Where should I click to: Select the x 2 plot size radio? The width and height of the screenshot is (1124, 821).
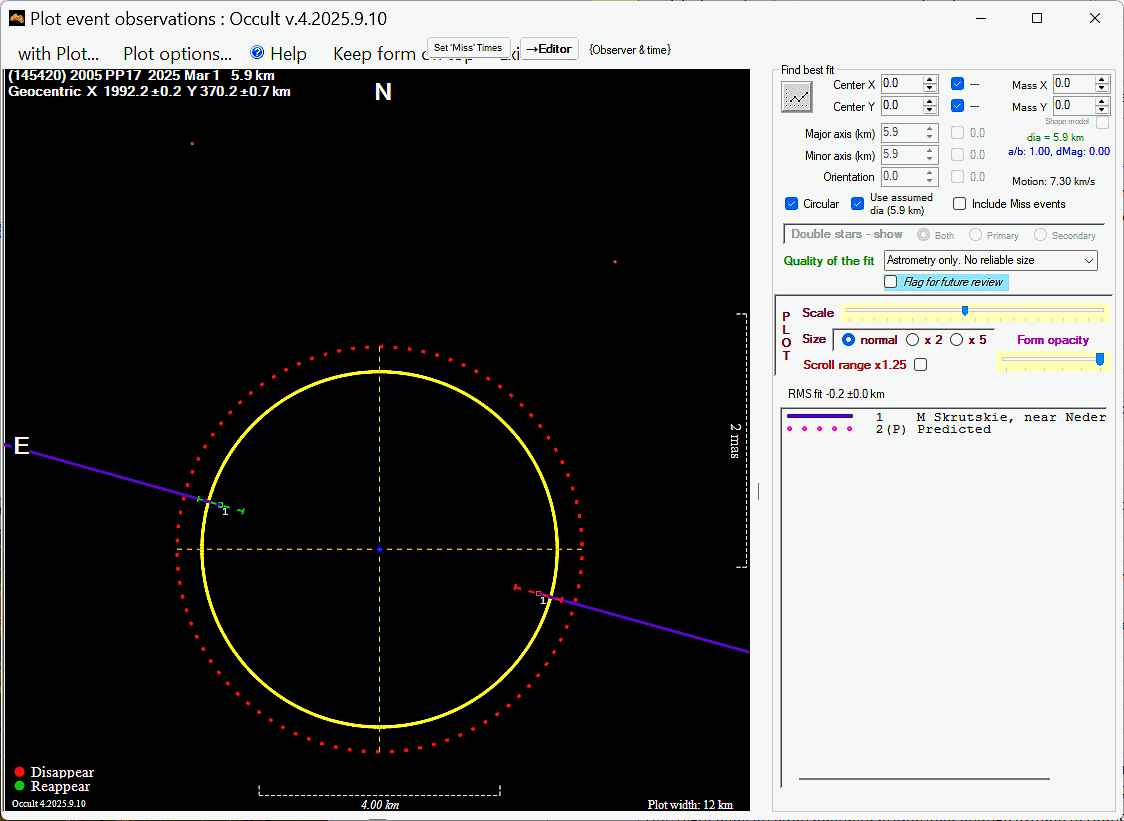913,340
